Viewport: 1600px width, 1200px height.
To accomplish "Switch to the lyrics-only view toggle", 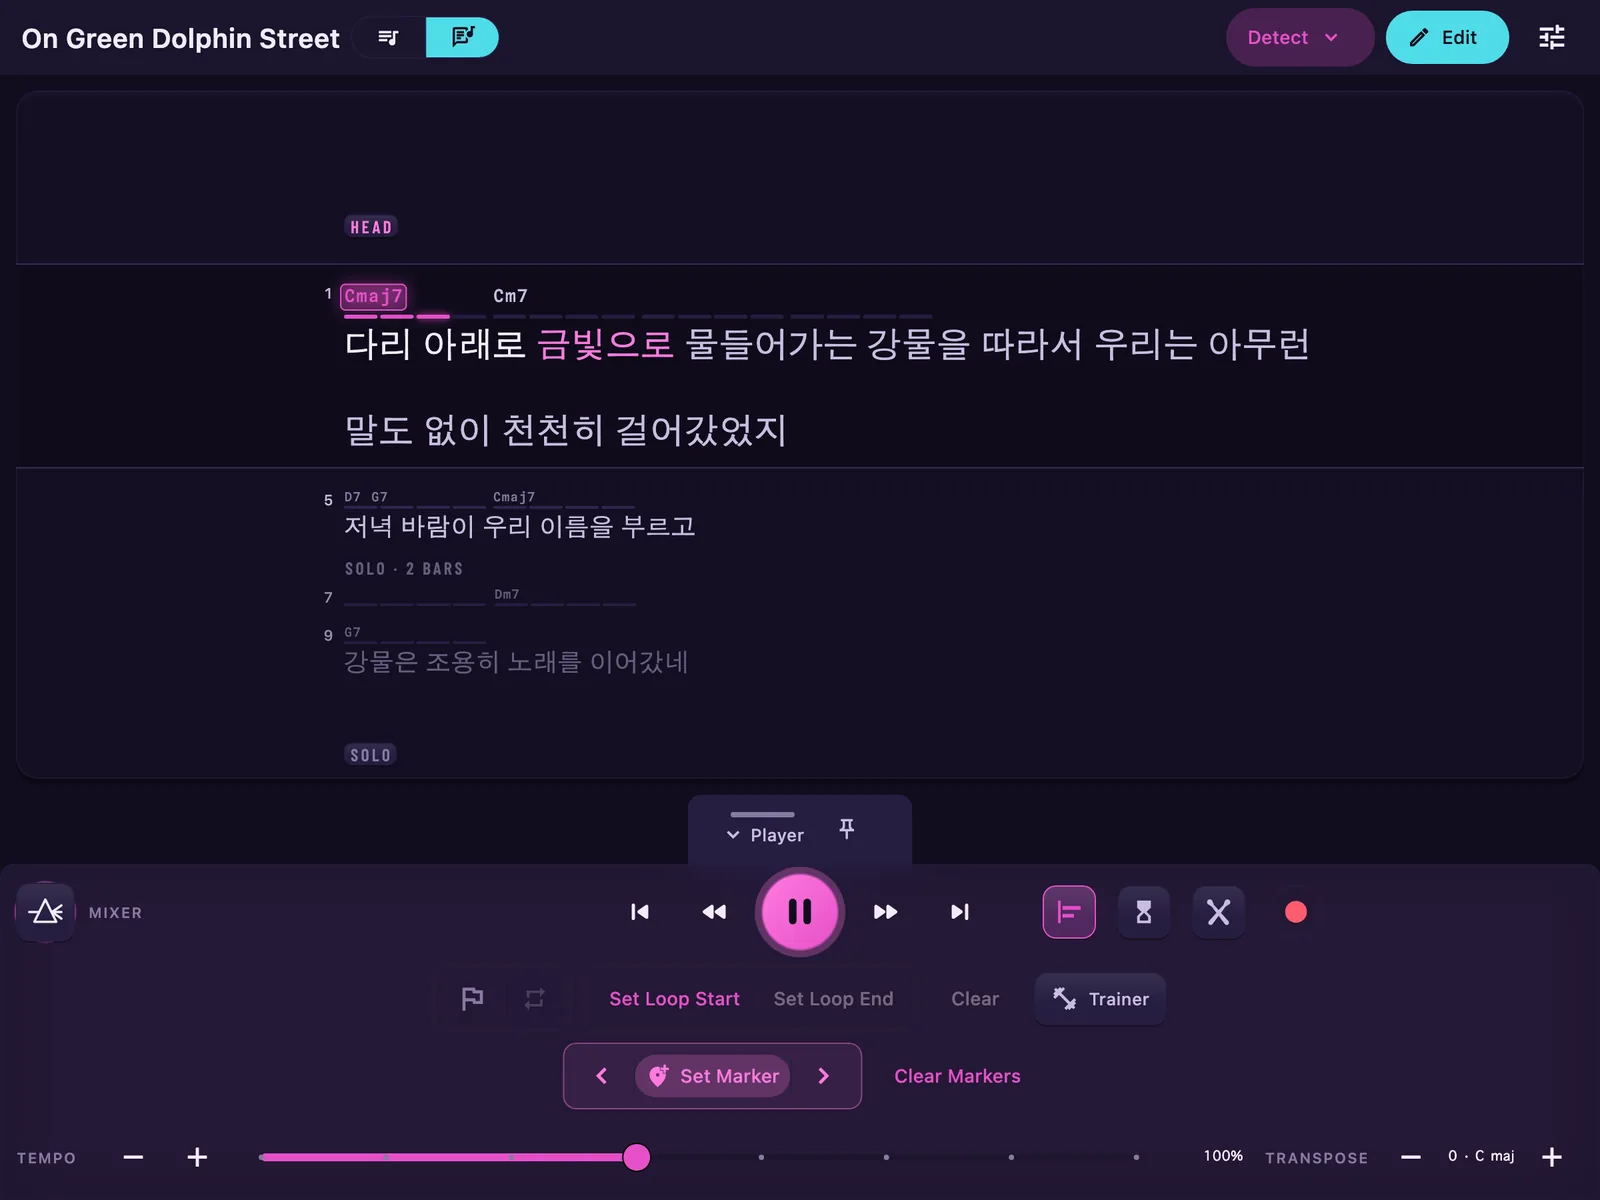I will coord(389,37).
